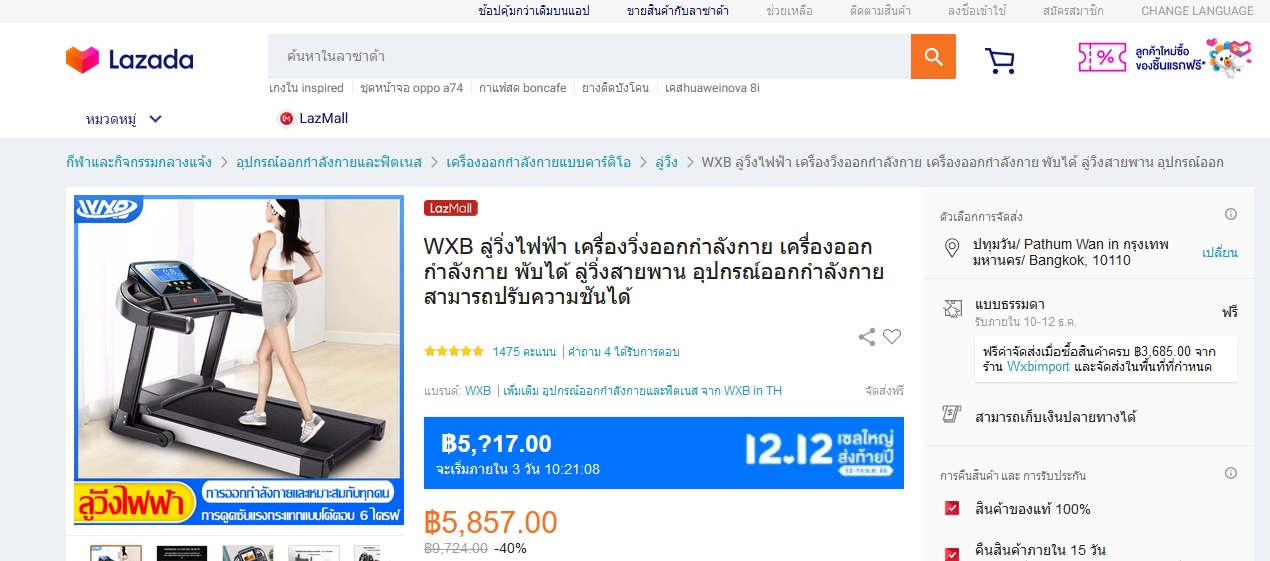Open CHANGE LANGUAGE menu
Image resolution: width=1270 pixels, height=561 pixels.
[x=1197, y=11]
